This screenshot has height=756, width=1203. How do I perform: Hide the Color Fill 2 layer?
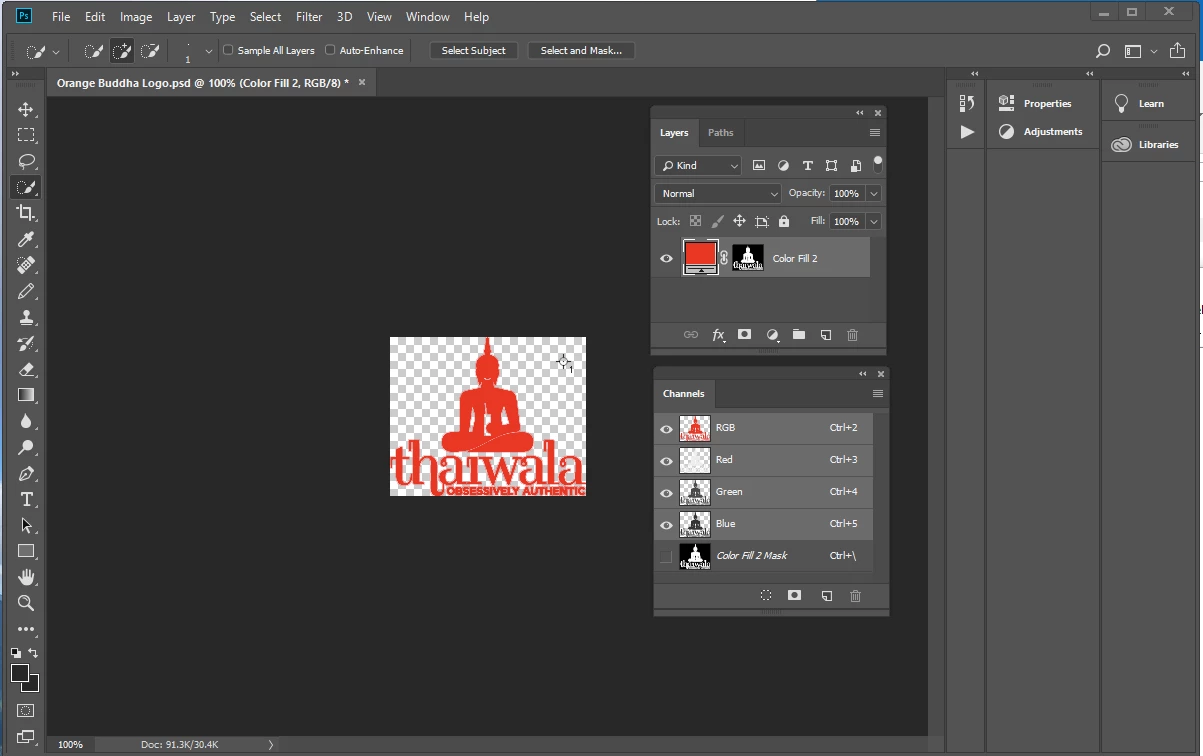[667, 258]
